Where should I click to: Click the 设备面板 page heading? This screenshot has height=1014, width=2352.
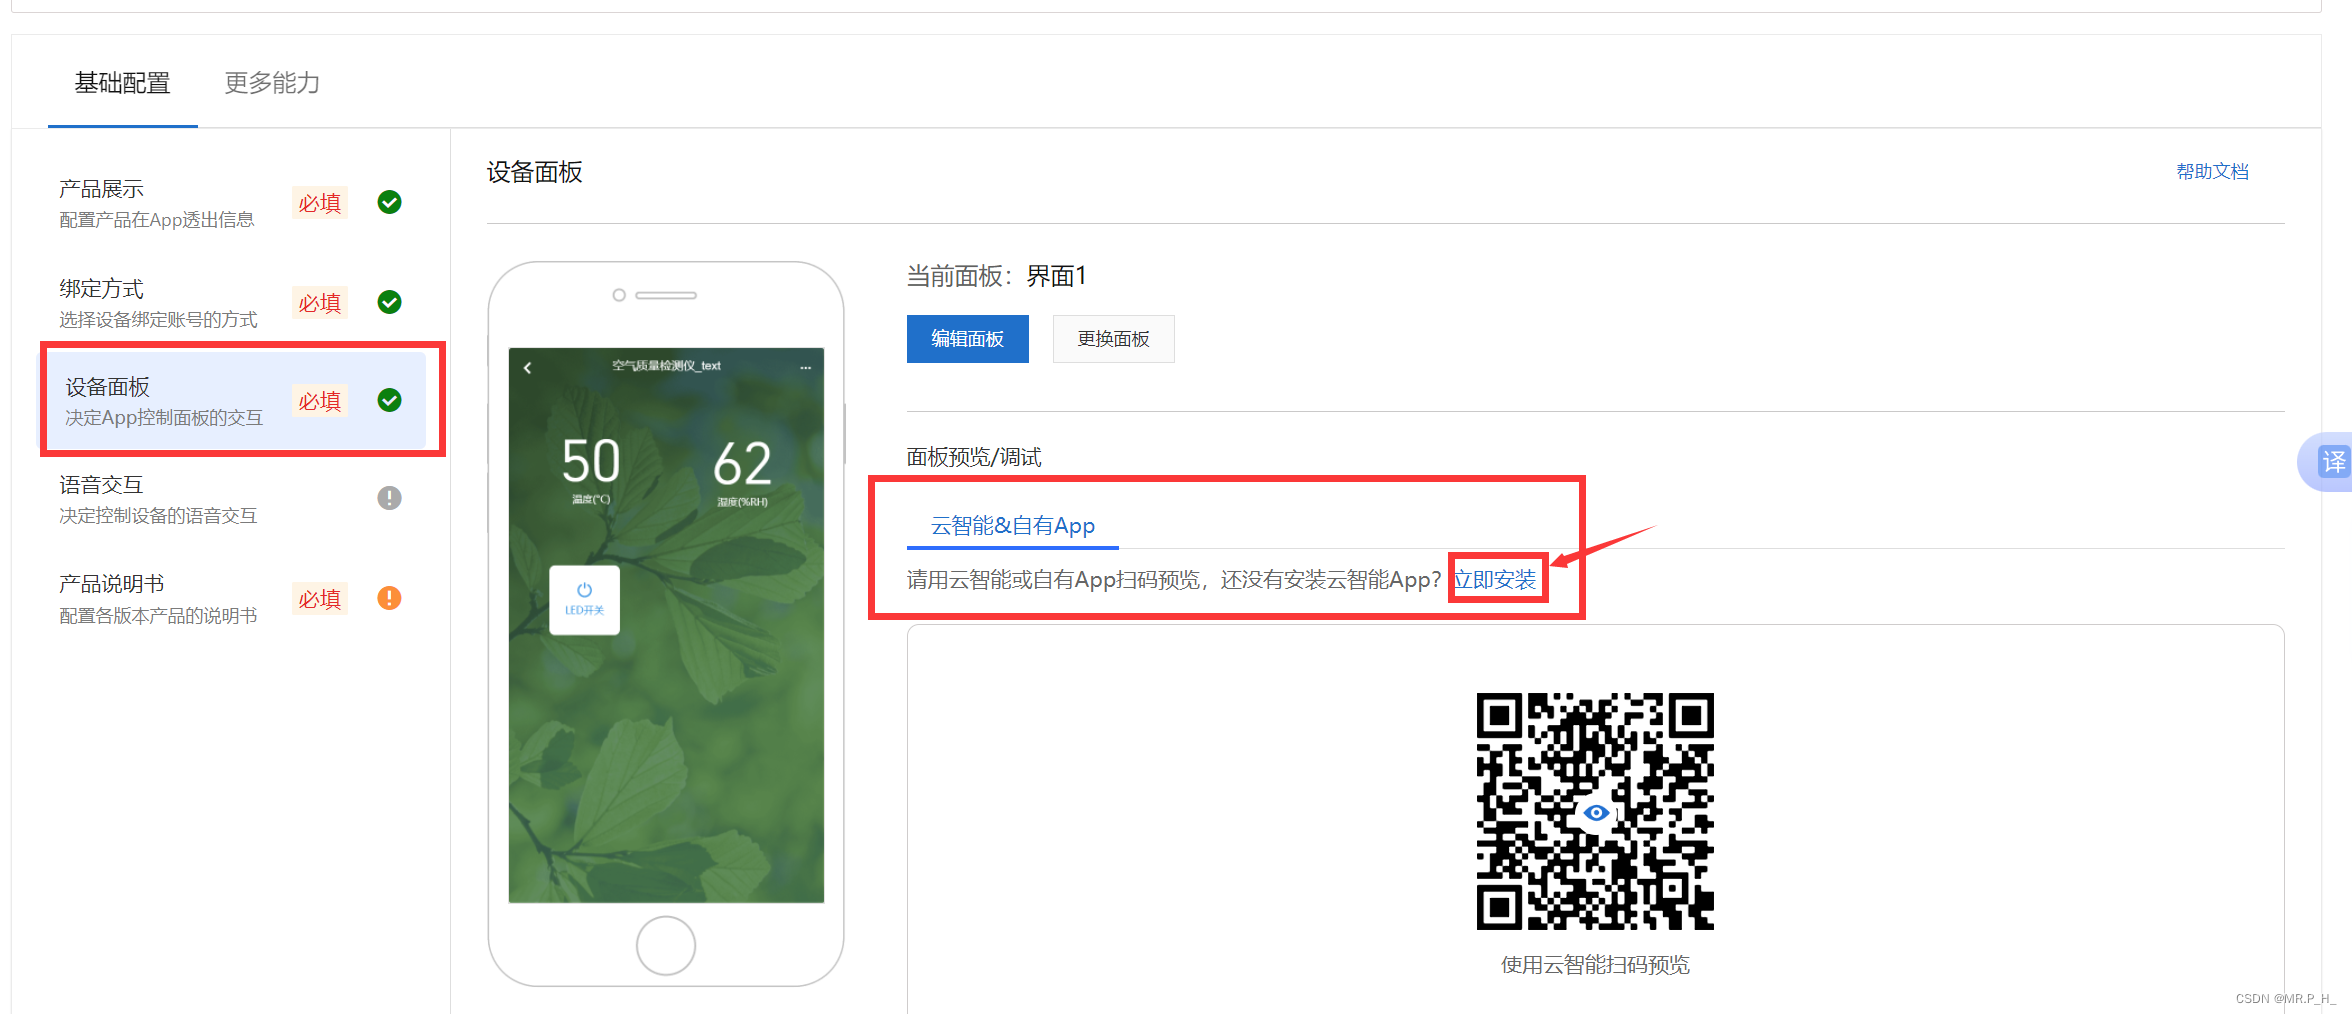coord(535,172)
